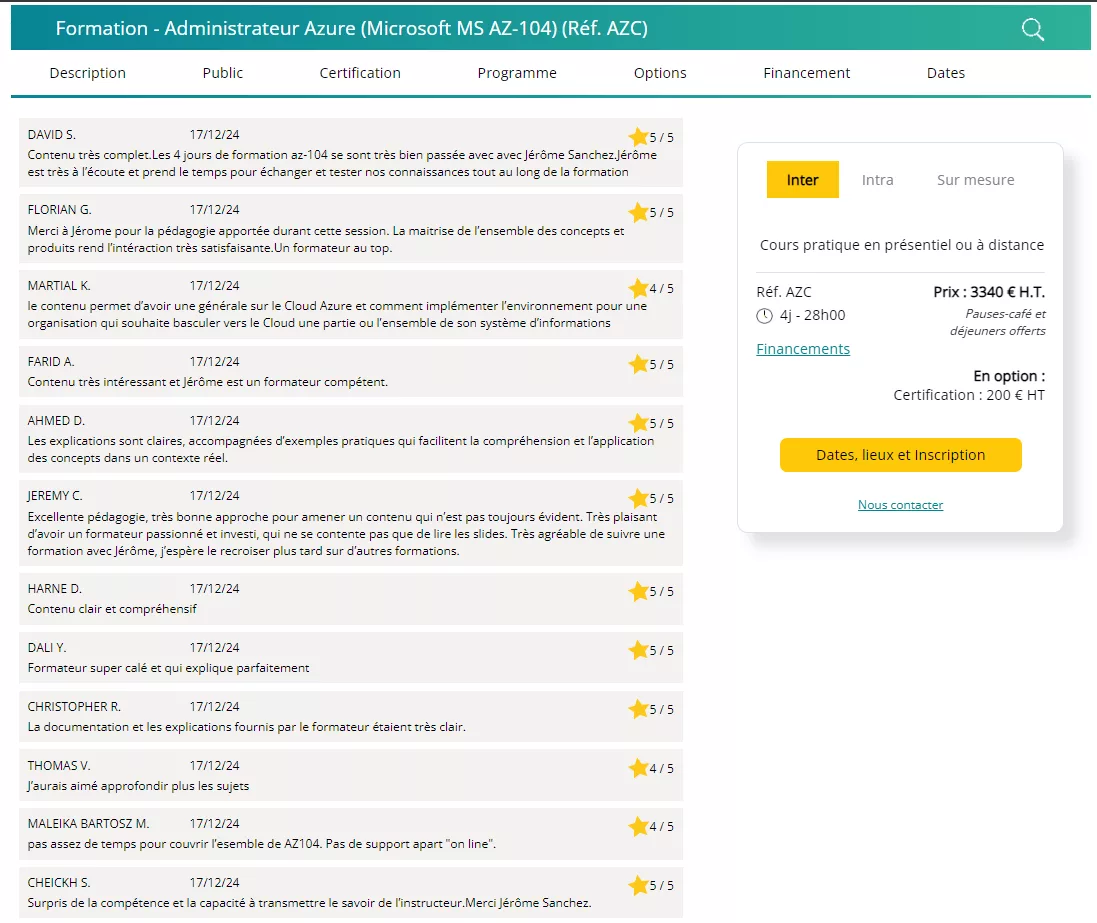Click the reviewer name DAVID S.

tap(52, 134)
